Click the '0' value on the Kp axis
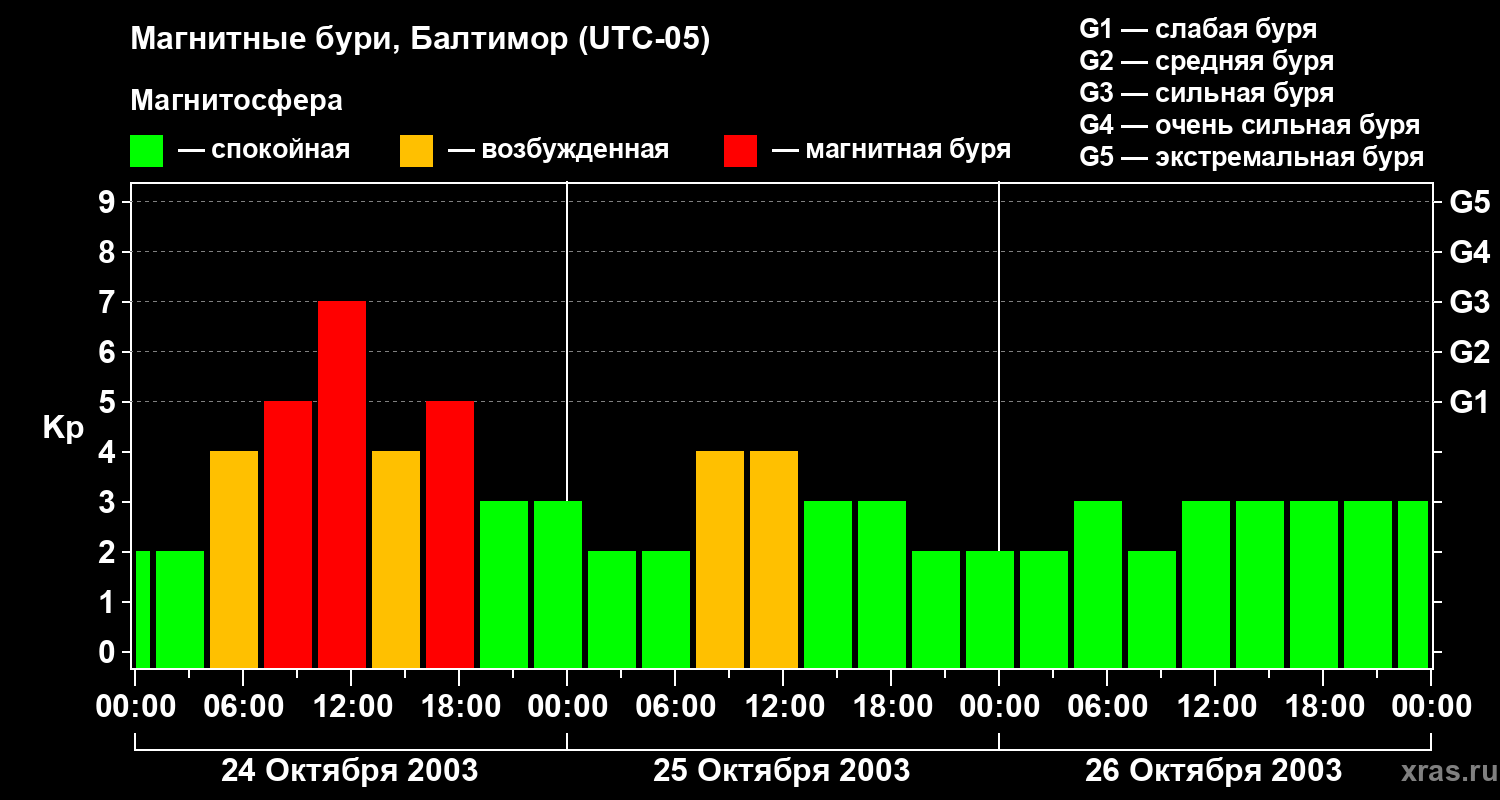The height and width of the screenshot is (800, 1500). tap(109, 652)
